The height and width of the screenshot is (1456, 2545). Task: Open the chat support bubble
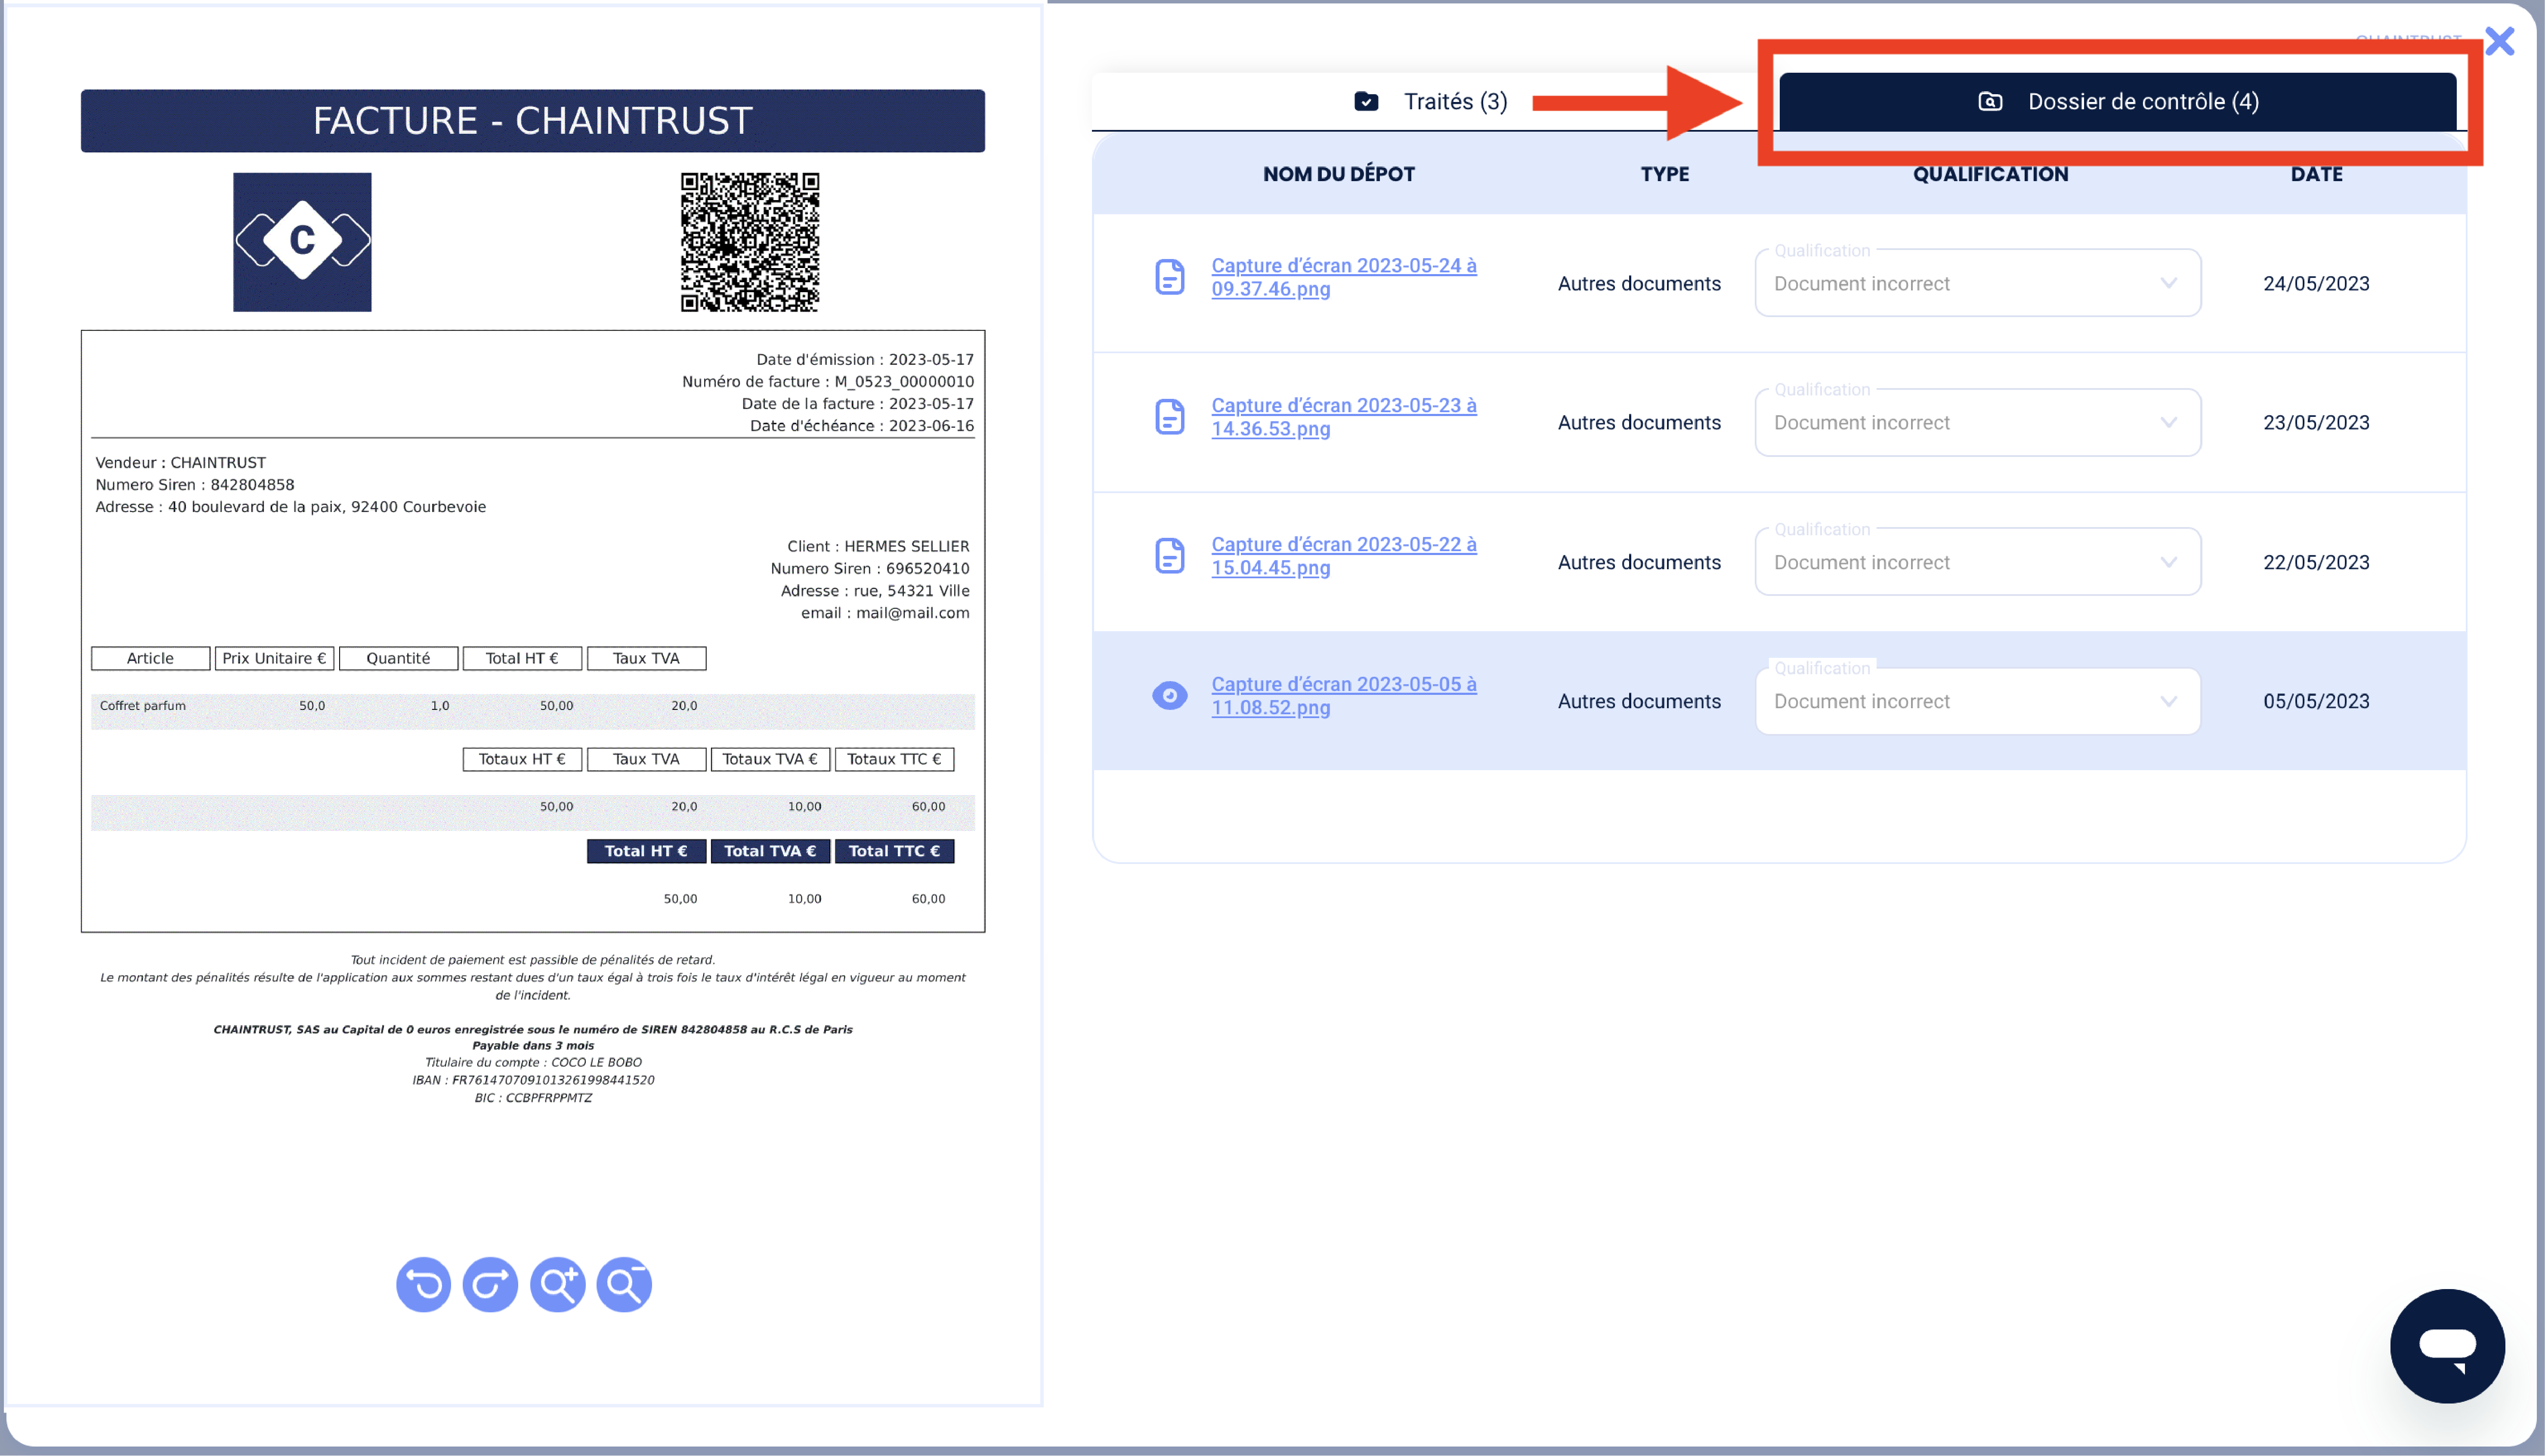pos(2447,1345)
